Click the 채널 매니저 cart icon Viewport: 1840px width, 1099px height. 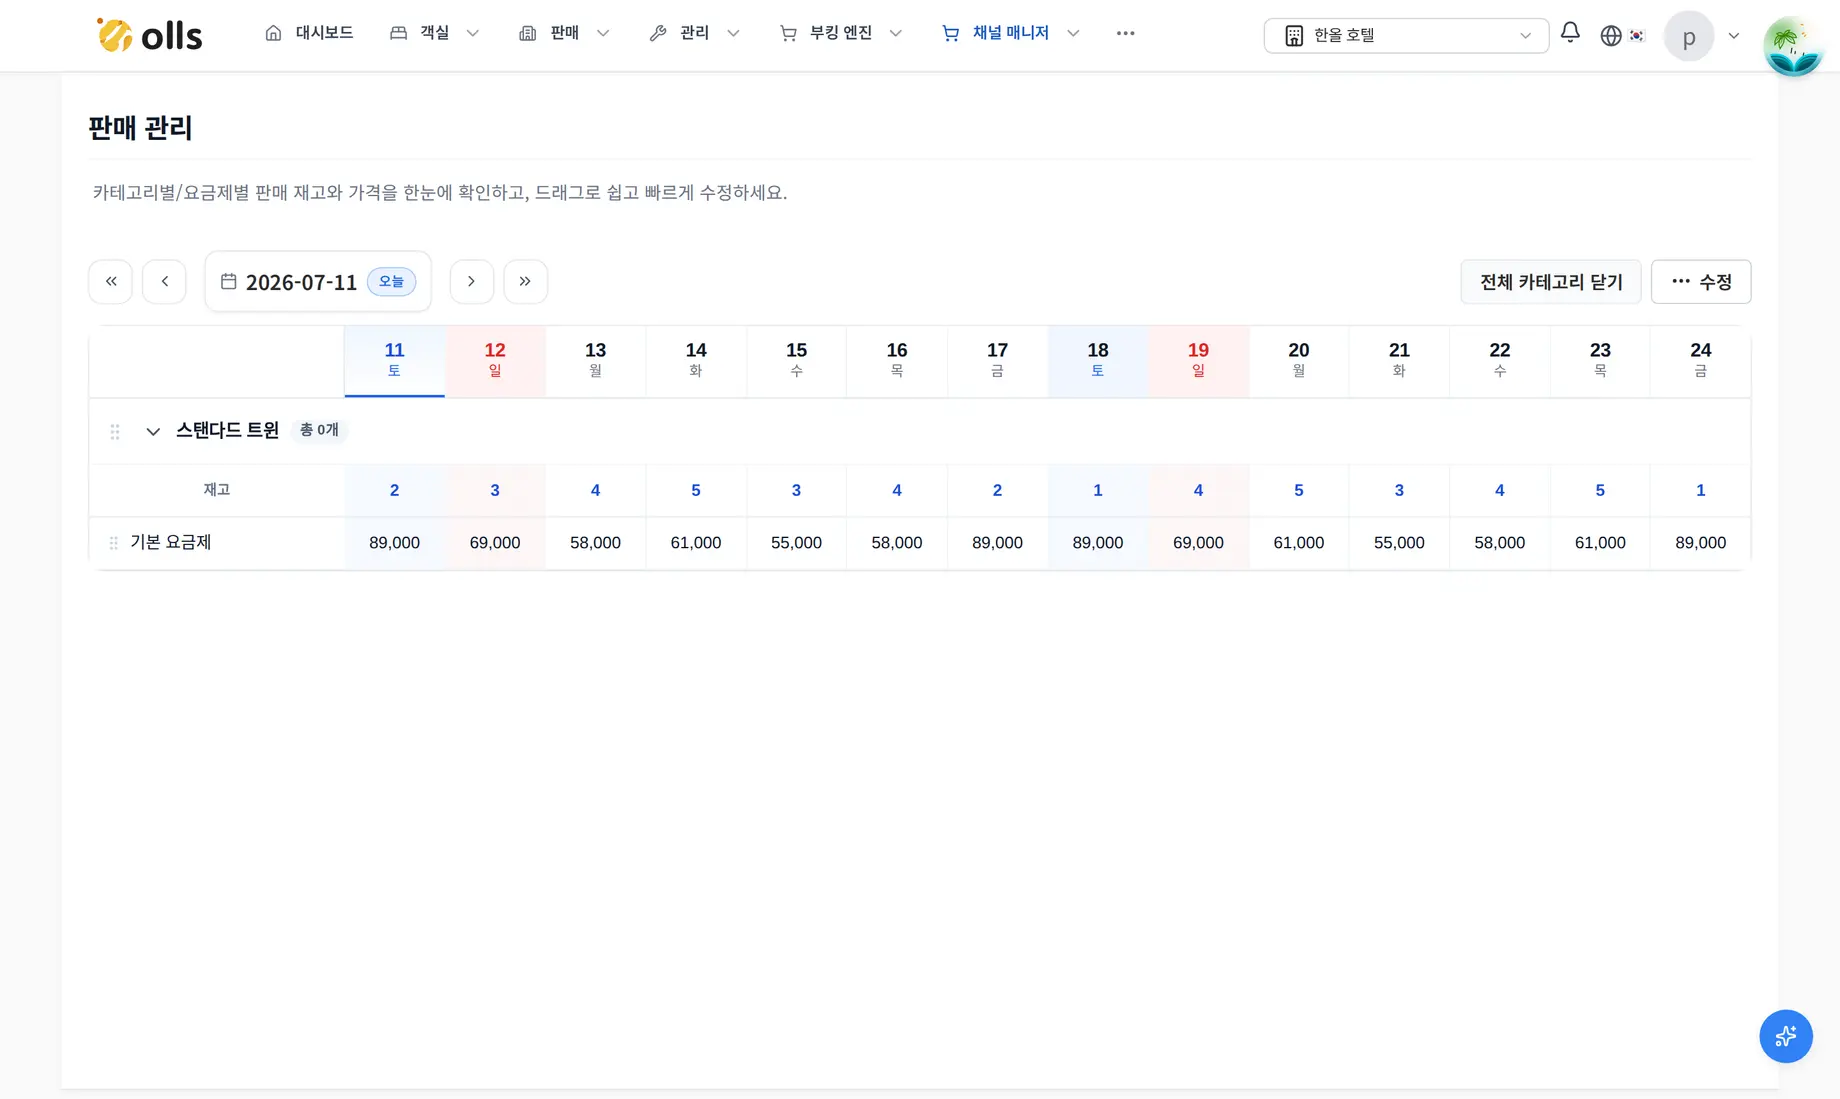[x=951, y=34]
